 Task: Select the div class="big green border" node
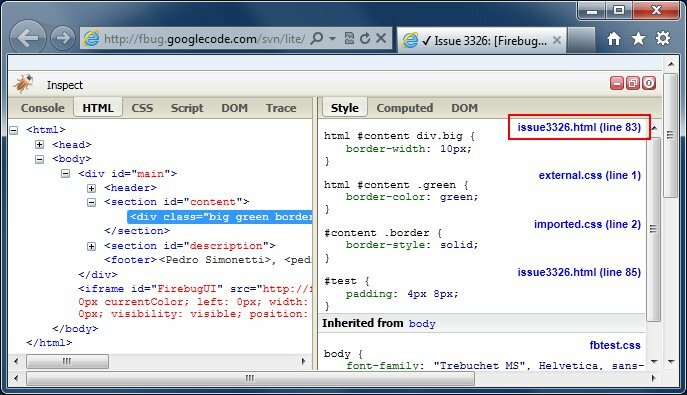coord(220,217)
